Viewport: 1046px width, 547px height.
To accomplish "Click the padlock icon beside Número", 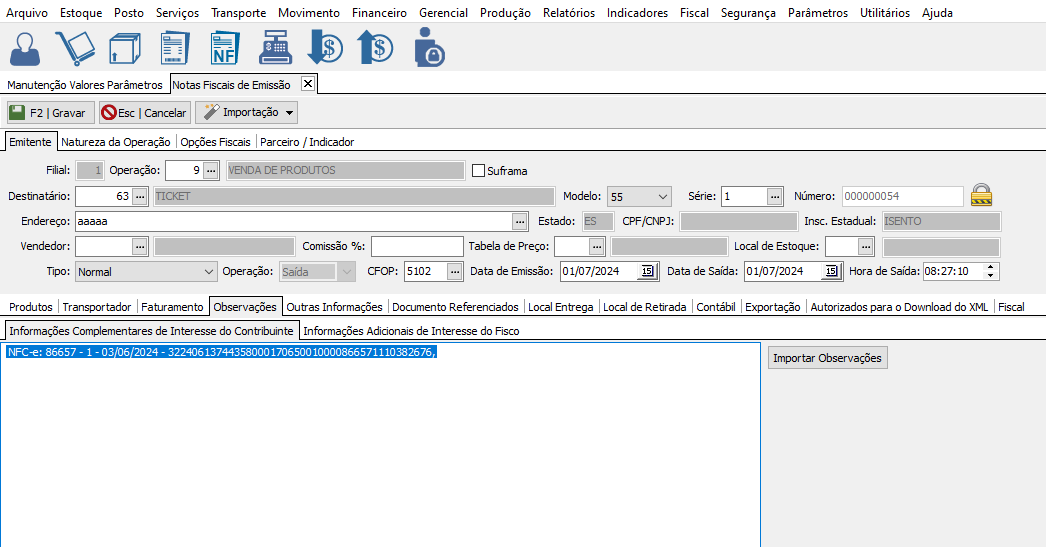I will tap(981, 196).
